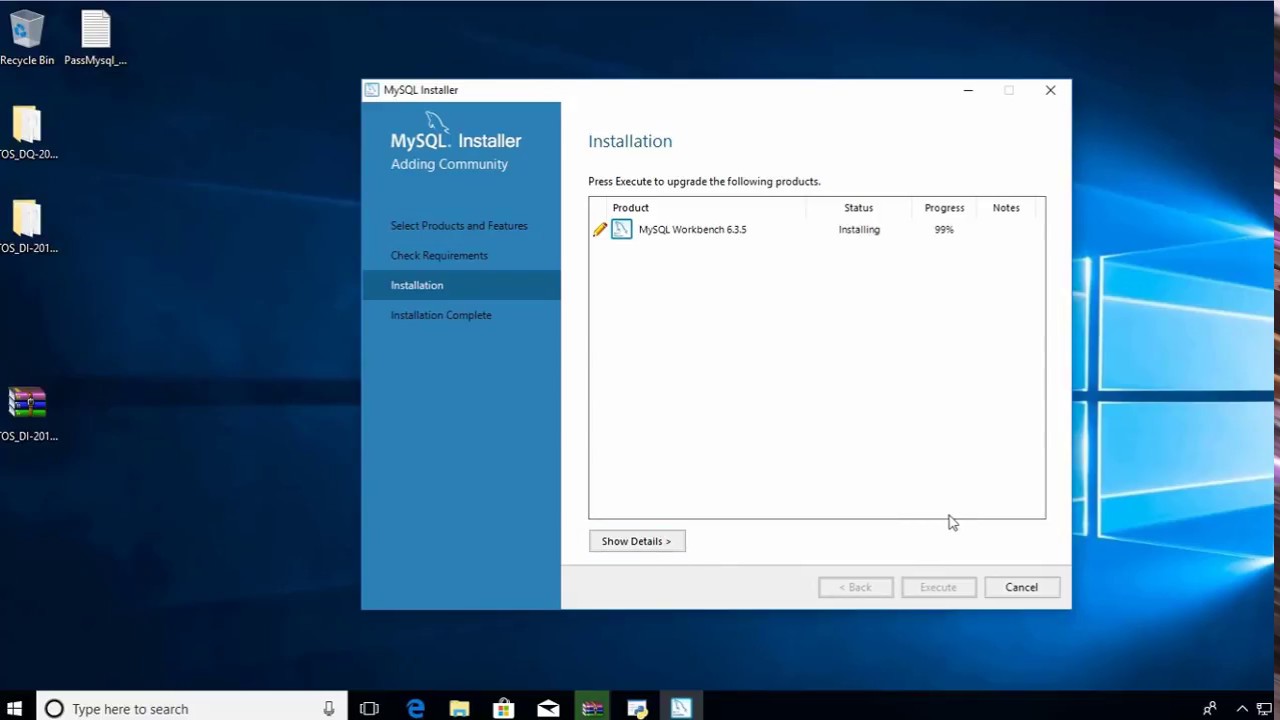Click the Product column header

(x=630, y=208)
